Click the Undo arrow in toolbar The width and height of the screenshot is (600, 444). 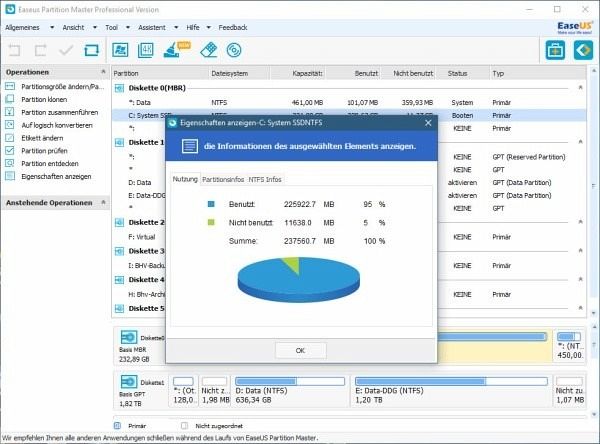15,49
